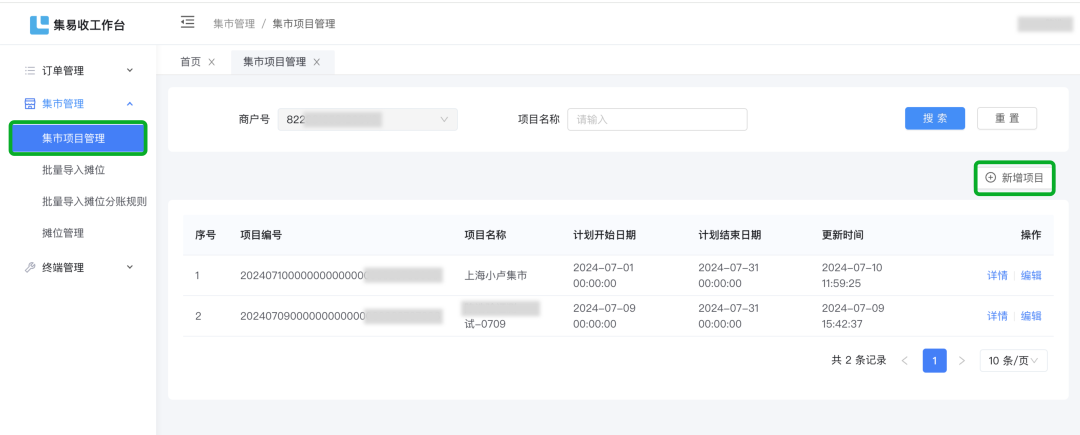Screen dimensions: 1080x435
Task: Click the start date 2024-07-01 00:00:00
Action: pyautogui.click(x=603, y=275)
